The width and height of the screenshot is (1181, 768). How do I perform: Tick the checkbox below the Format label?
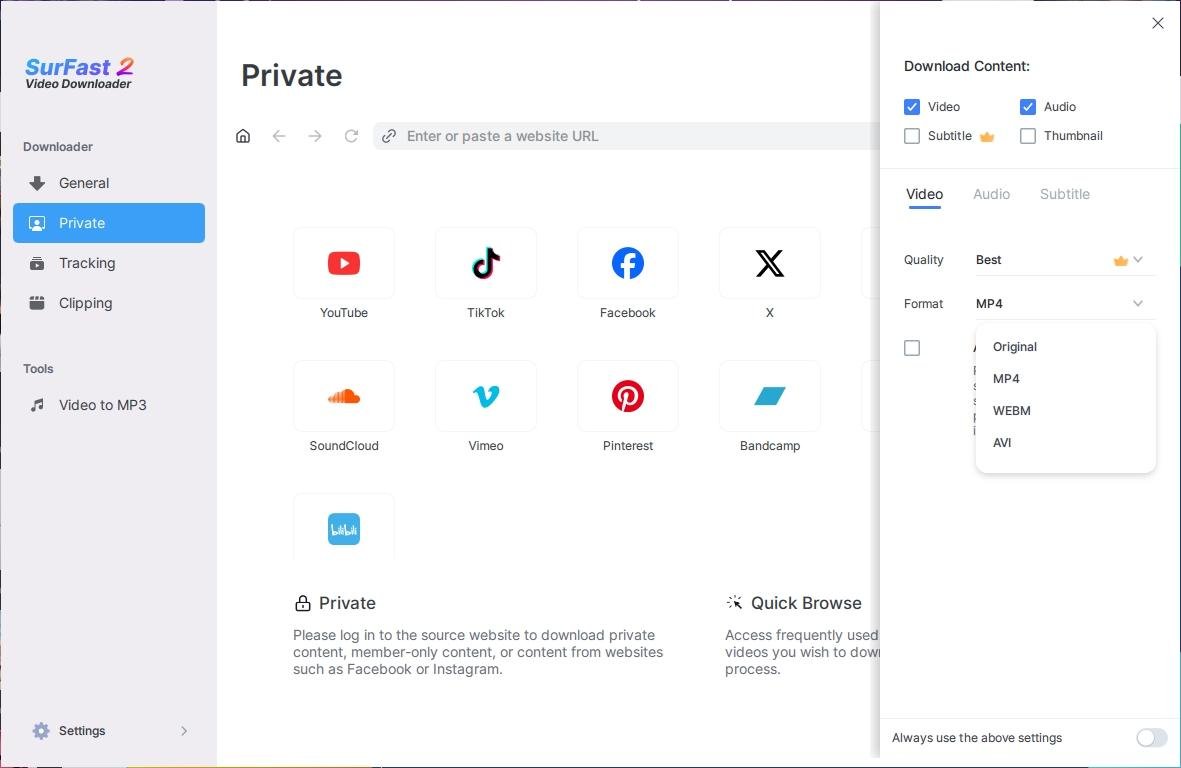click(911, 348)
